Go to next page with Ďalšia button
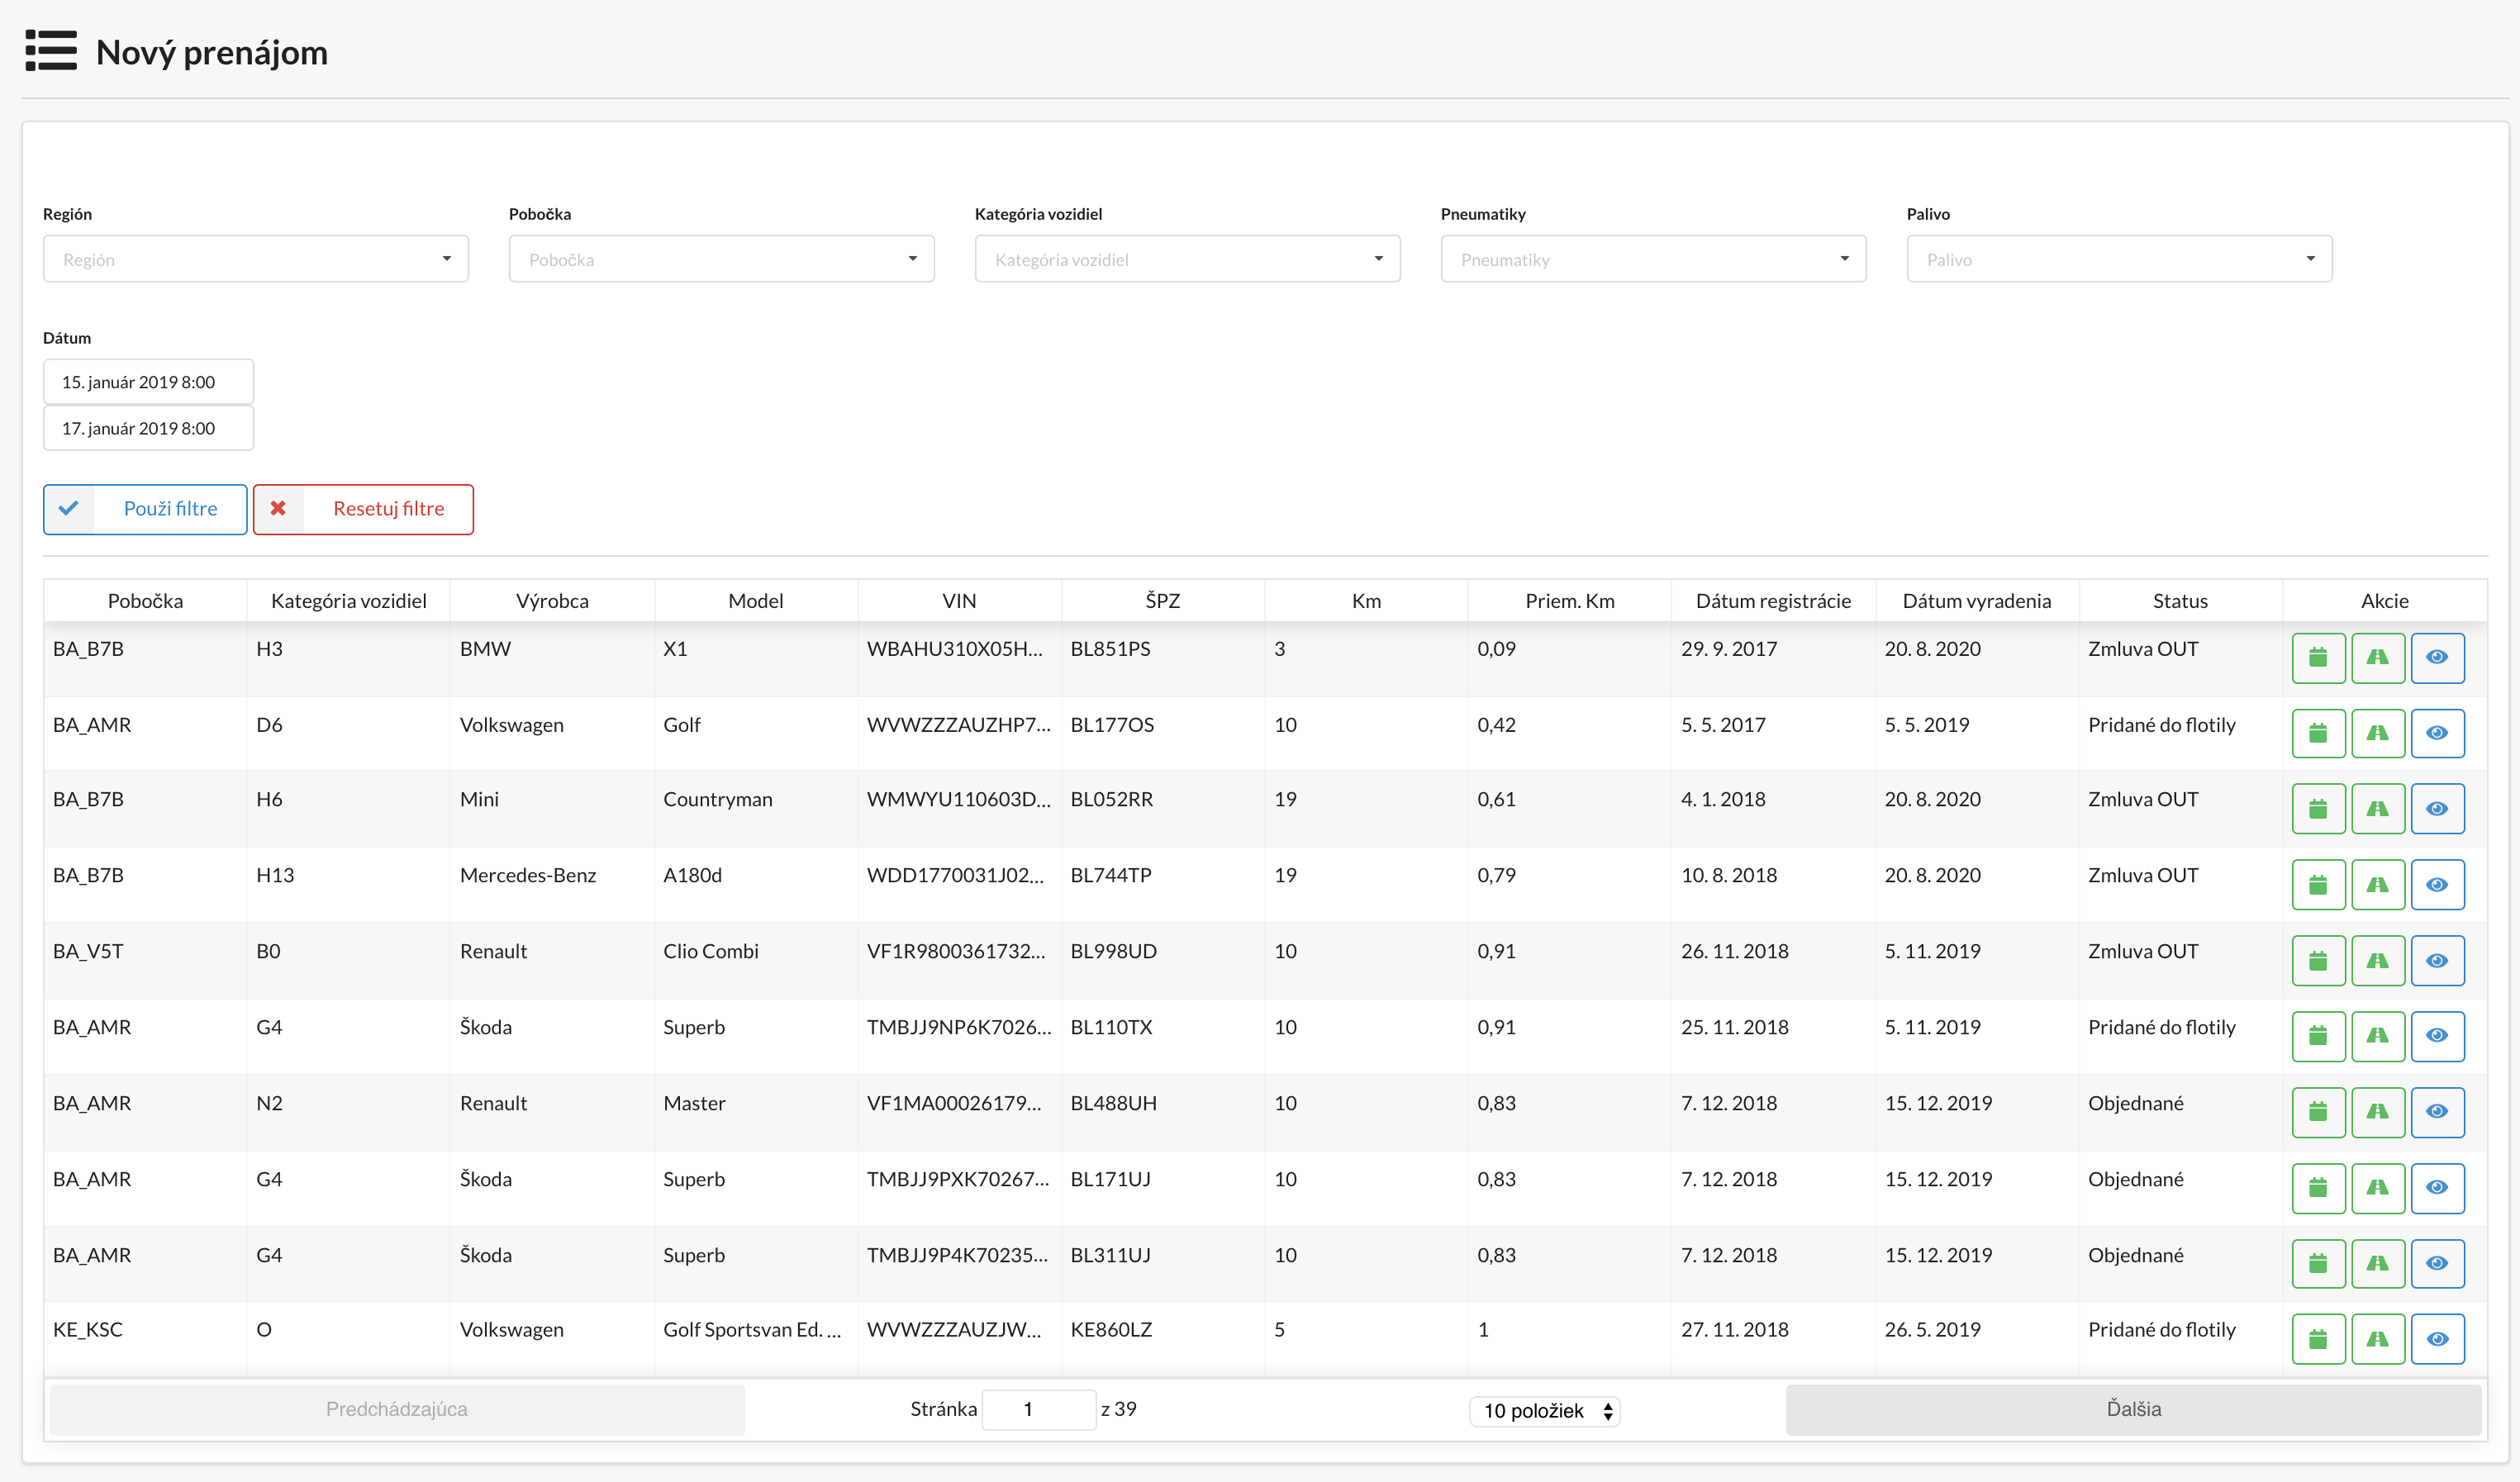This screenshot has width=2520, height=1482. tap(2135, 1409)
